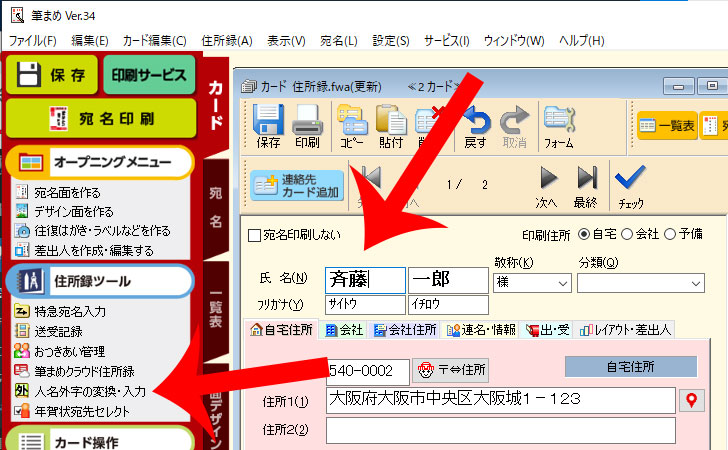728x450 pixels.
Task: Open 人名外字の変換・入力 tool
Action: pyautogui.click(x=80, y=391)
